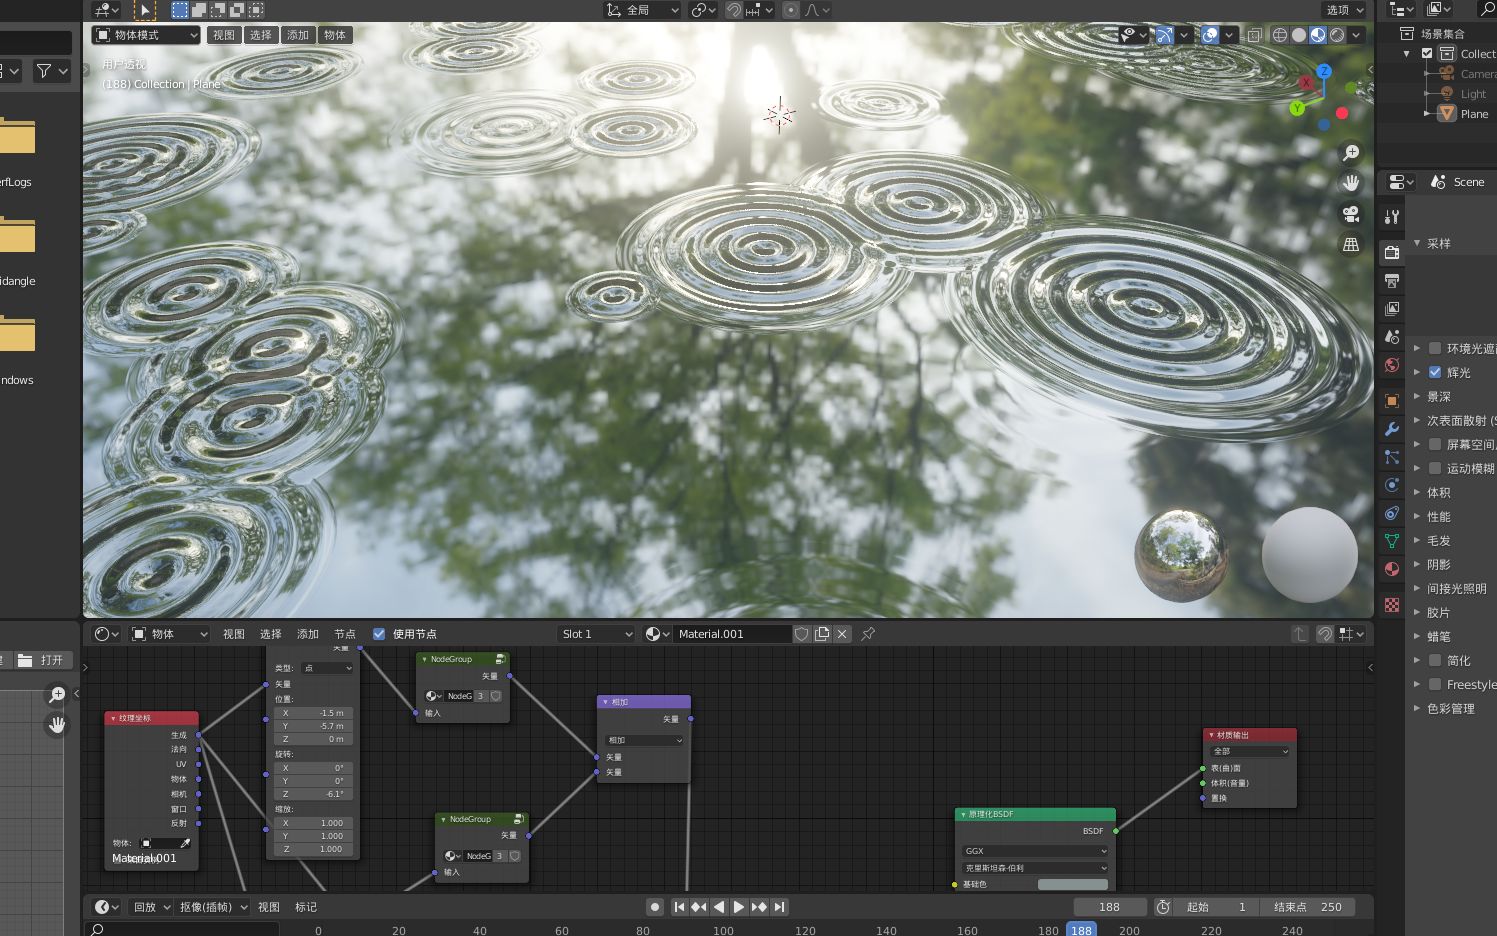Switch perspective/orthographic grid icon

[x=1351, y=244]
